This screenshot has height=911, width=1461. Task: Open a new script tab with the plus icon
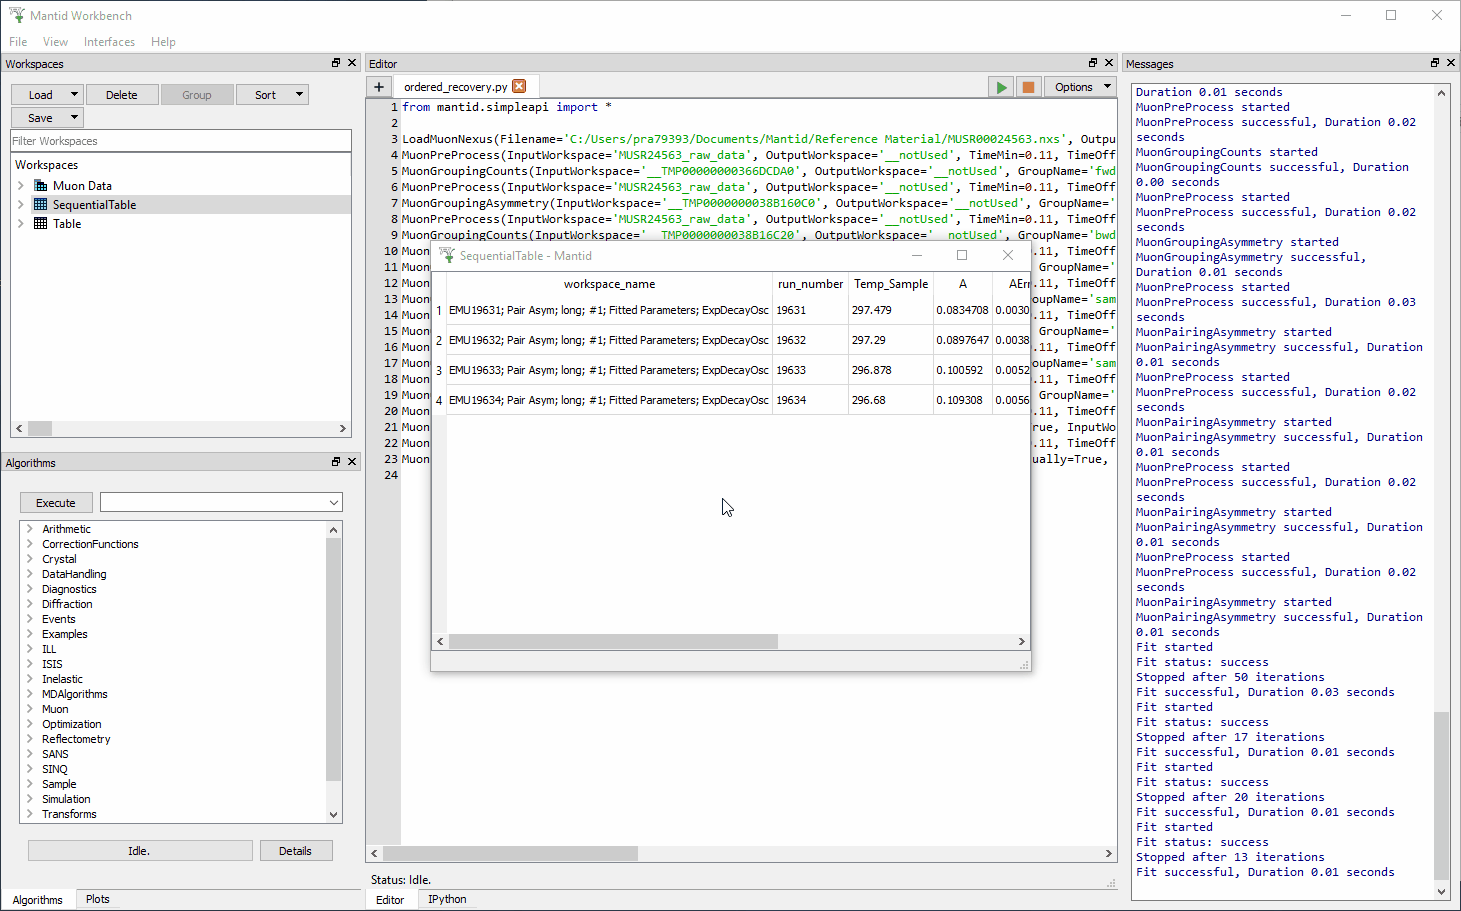pyautogui.click(x=378, y=87)
